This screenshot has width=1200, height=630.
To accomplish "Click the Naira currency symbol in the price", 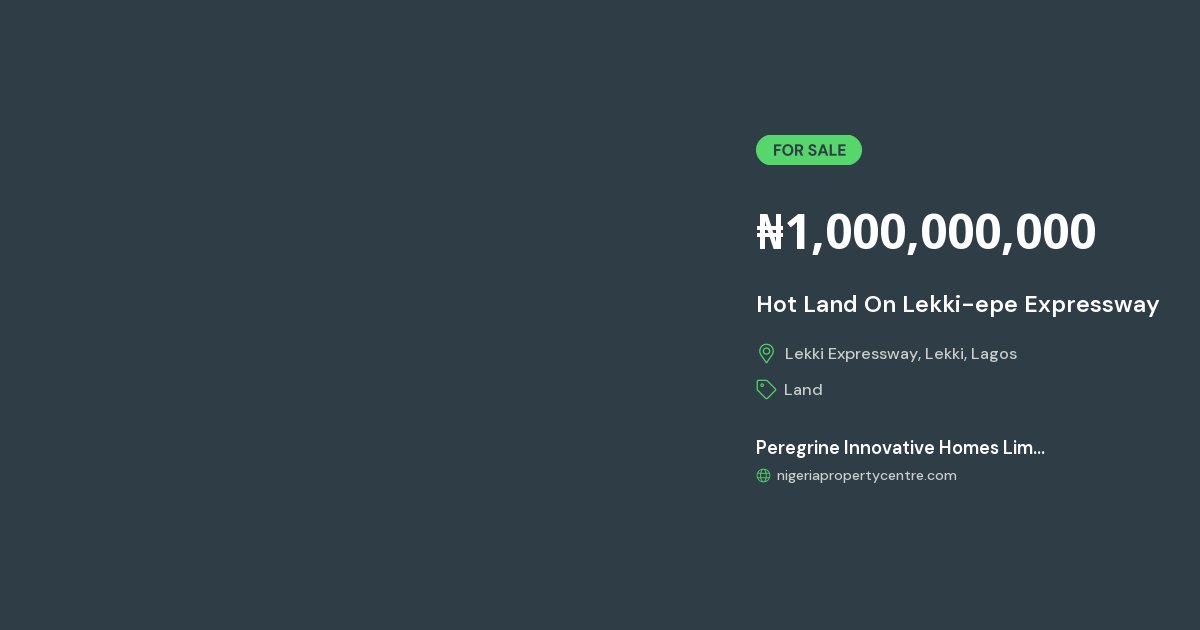I will point(770,232).
